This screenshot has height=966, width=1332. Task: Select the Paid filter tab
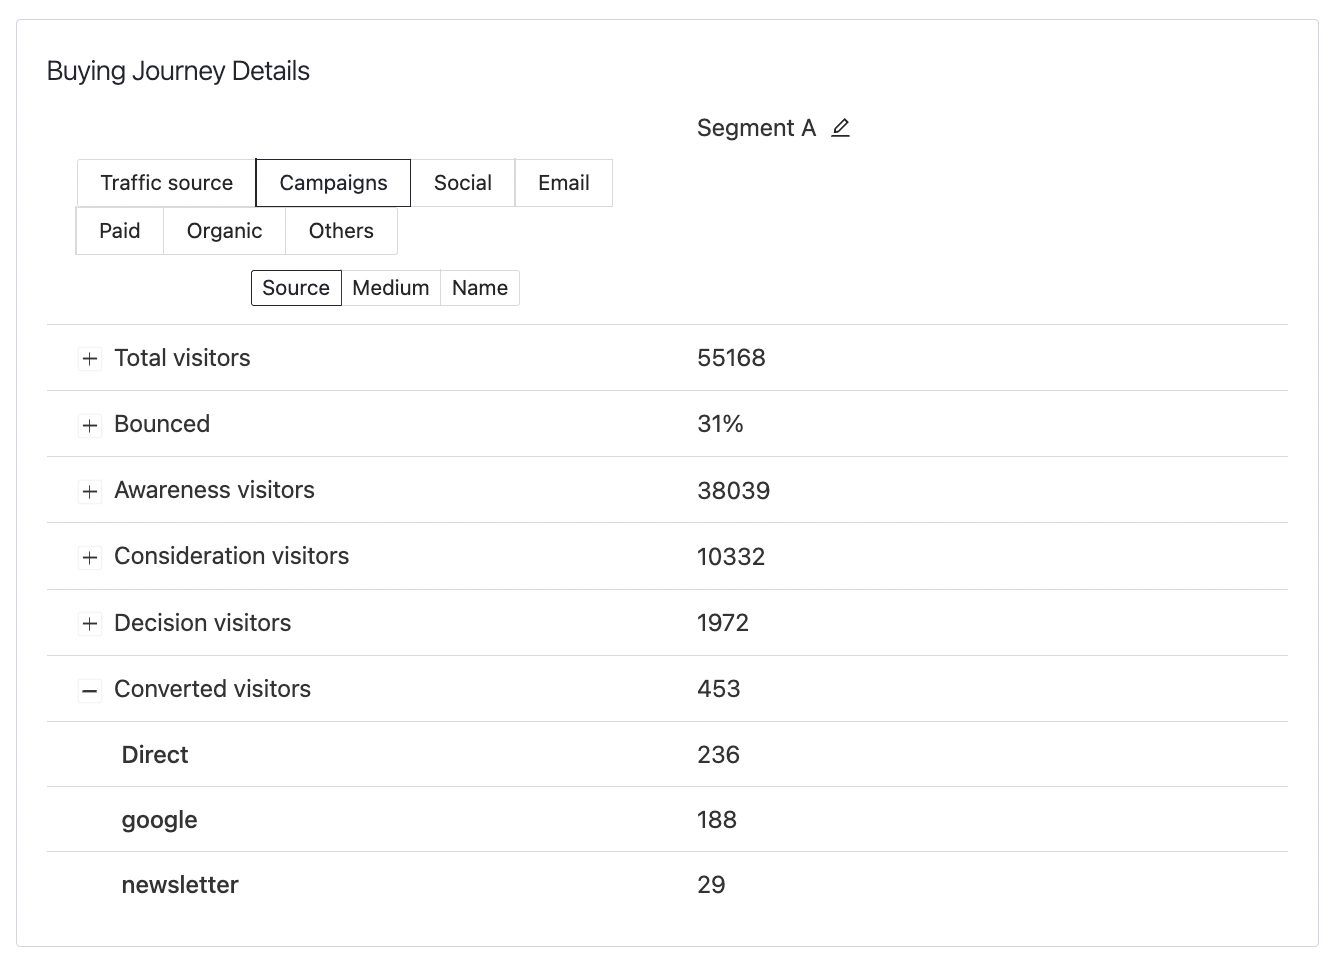tap(120, 231)
